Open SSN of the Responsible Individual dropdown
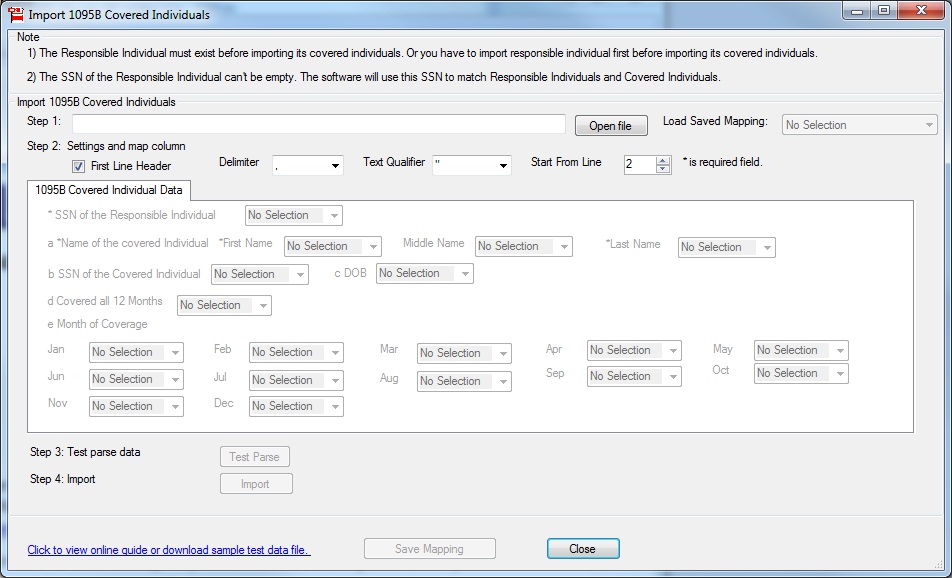The height and width of the screenshot is (578, 952). (x=293, y=215)
